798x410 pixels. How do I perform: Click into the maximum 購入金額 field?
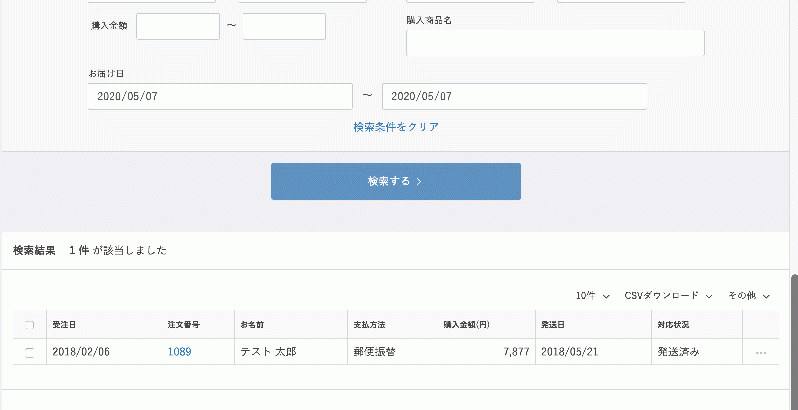point(283,27)
